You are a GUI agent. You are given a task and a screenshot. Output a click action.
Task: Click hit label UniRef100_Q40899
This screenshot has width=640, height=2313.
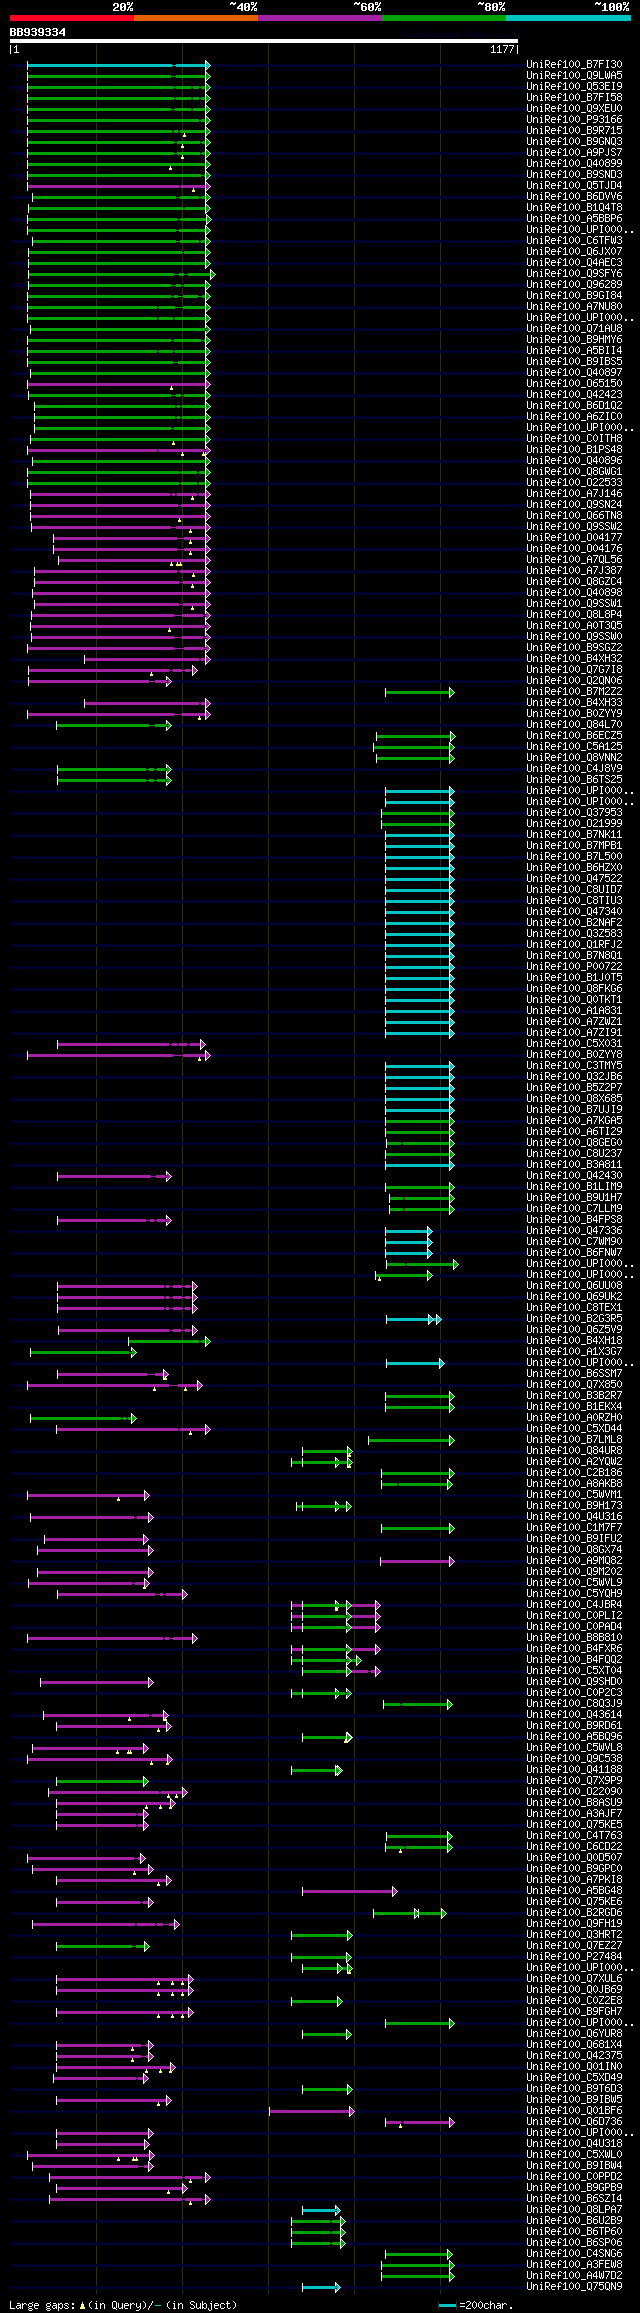coord(574,164)
